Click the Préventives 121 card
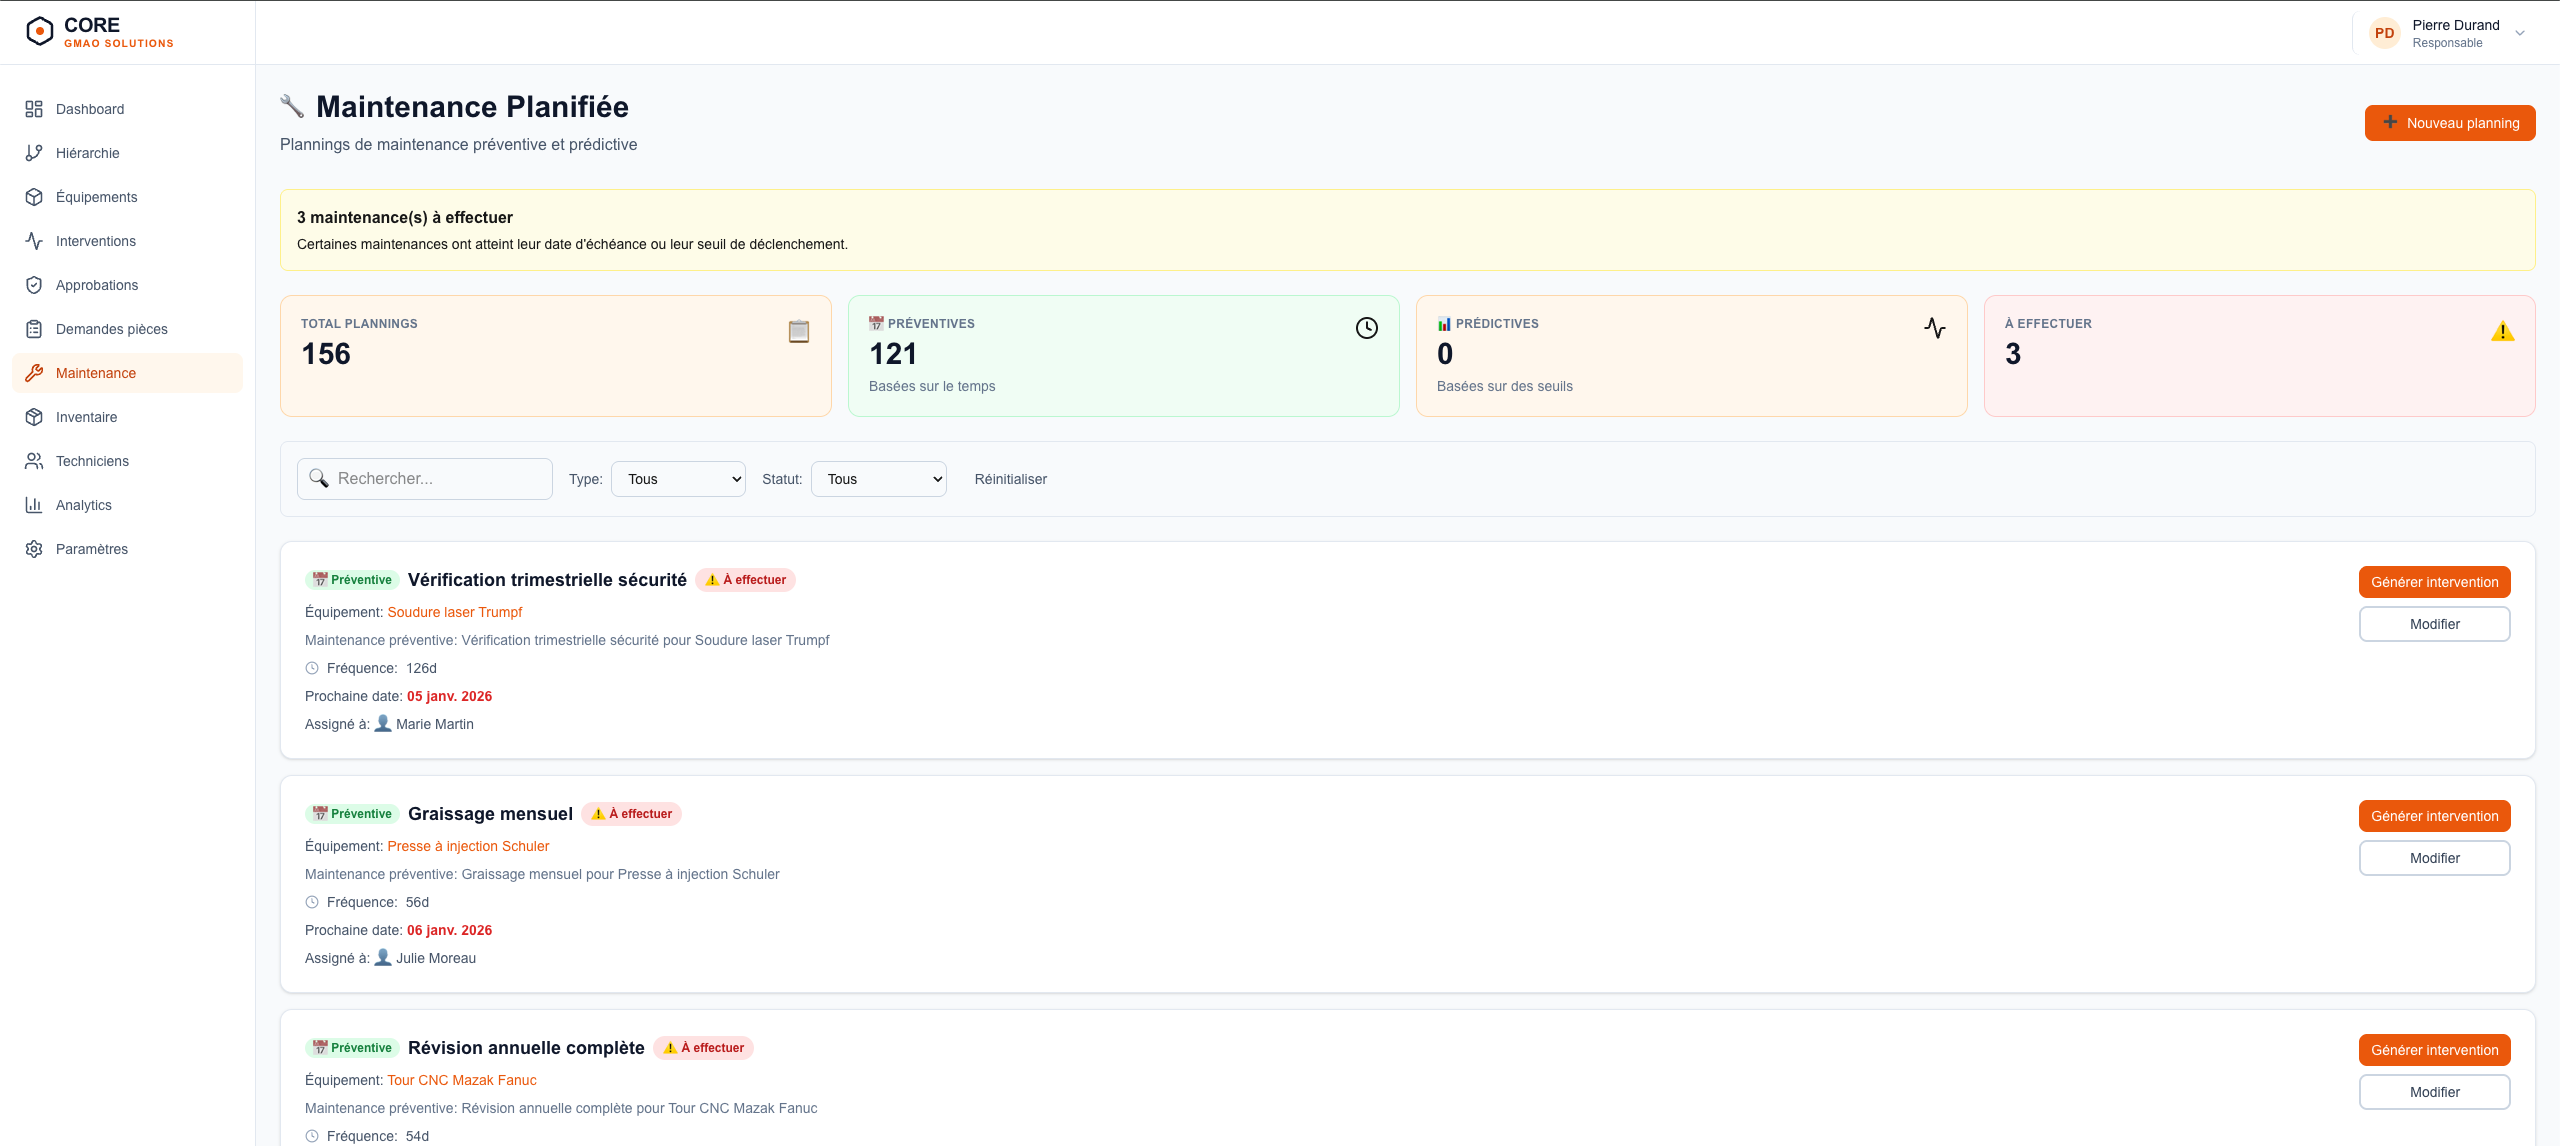The height and width of the screenshot is (1146, 2560). click(x=1124, y=356)
